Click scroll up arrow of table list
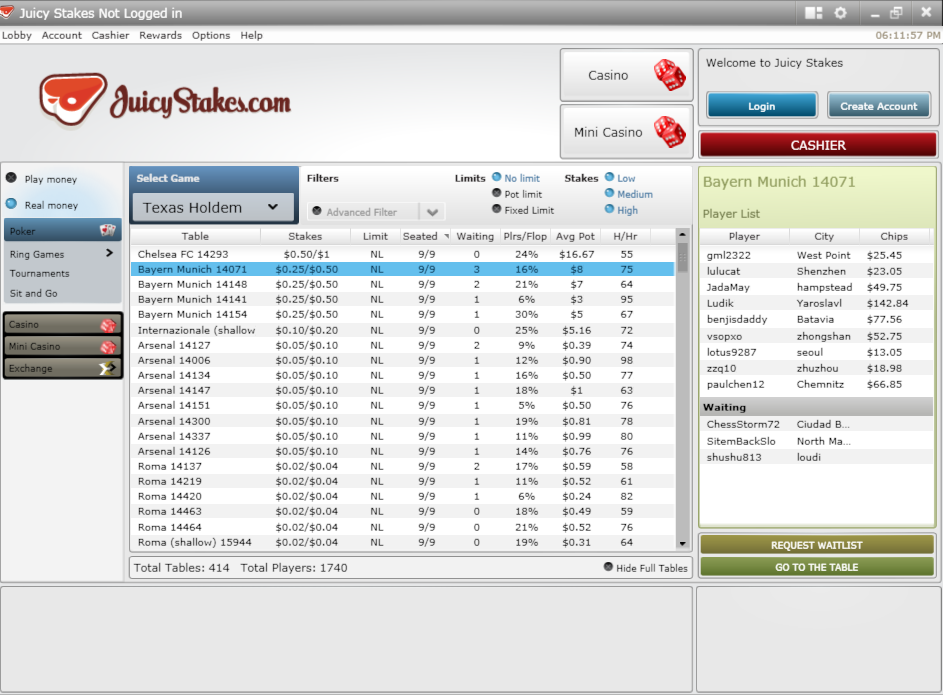Image resolution: width=943 pixels, height=695 pixels. [682, 234]
